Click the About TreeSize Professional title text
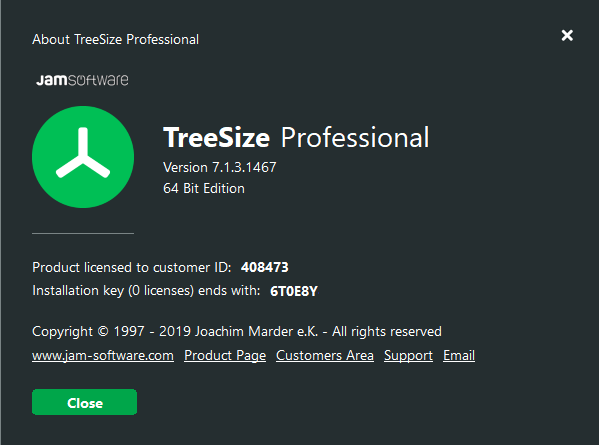This screenshot has height=445, width=599. coord(115,39)
